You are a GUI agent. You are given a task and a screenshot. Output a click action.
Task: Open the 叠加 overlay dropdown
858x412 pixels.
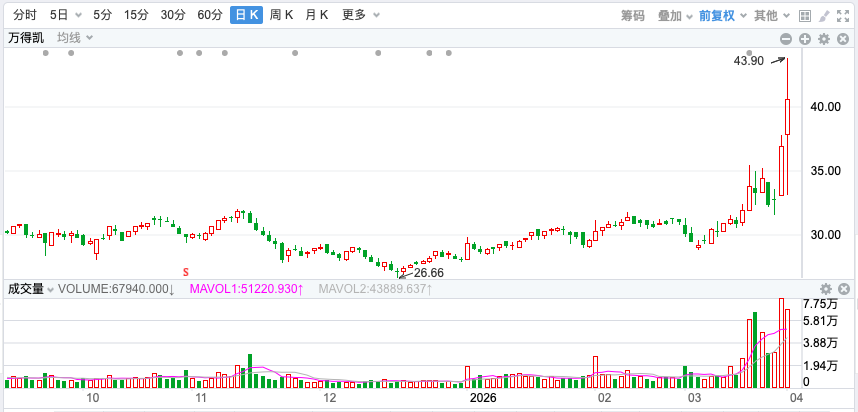tap(674, 15)
